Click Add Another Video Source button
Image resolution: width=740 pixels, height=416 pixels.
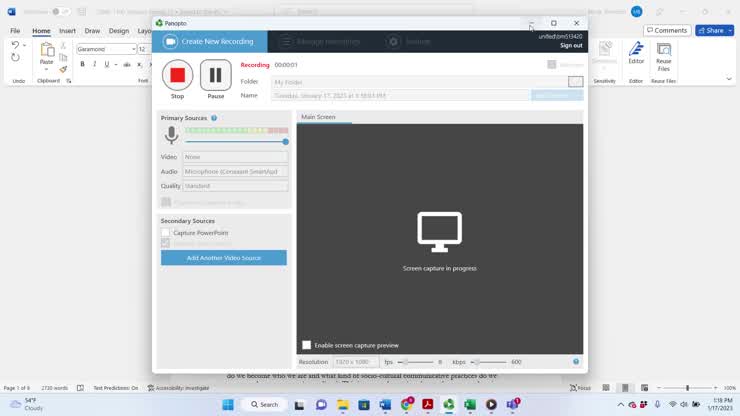(x=223, y=258)
